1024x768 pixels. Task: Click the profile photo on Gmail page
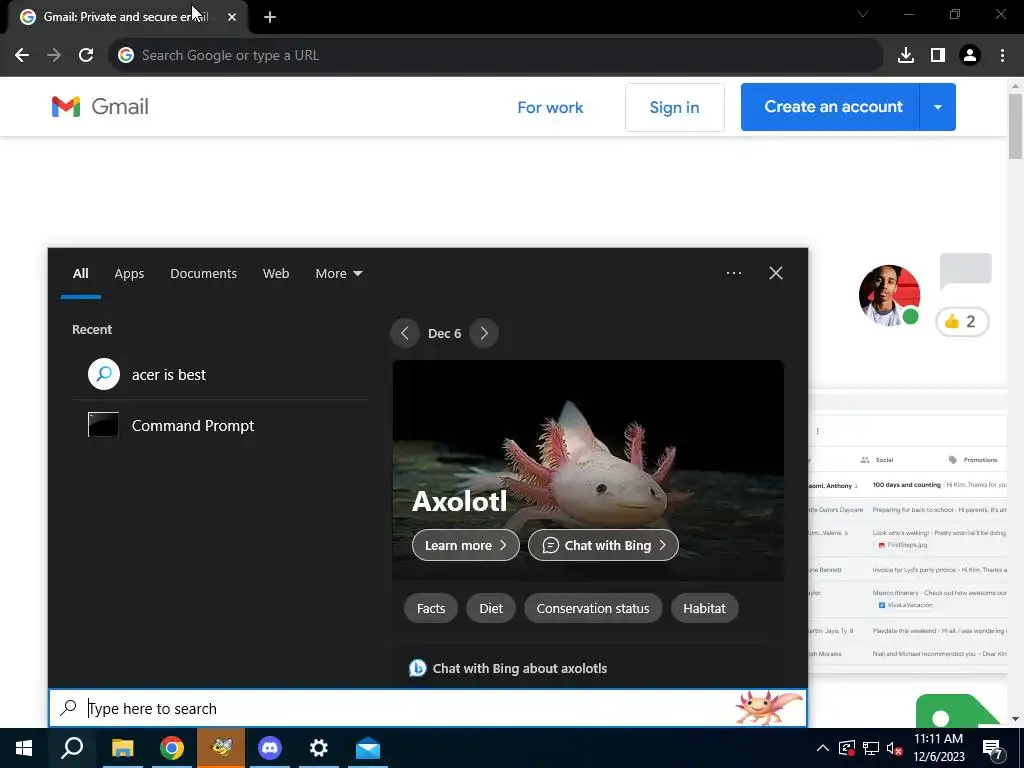pyautogui.click(x=889, y=295)
